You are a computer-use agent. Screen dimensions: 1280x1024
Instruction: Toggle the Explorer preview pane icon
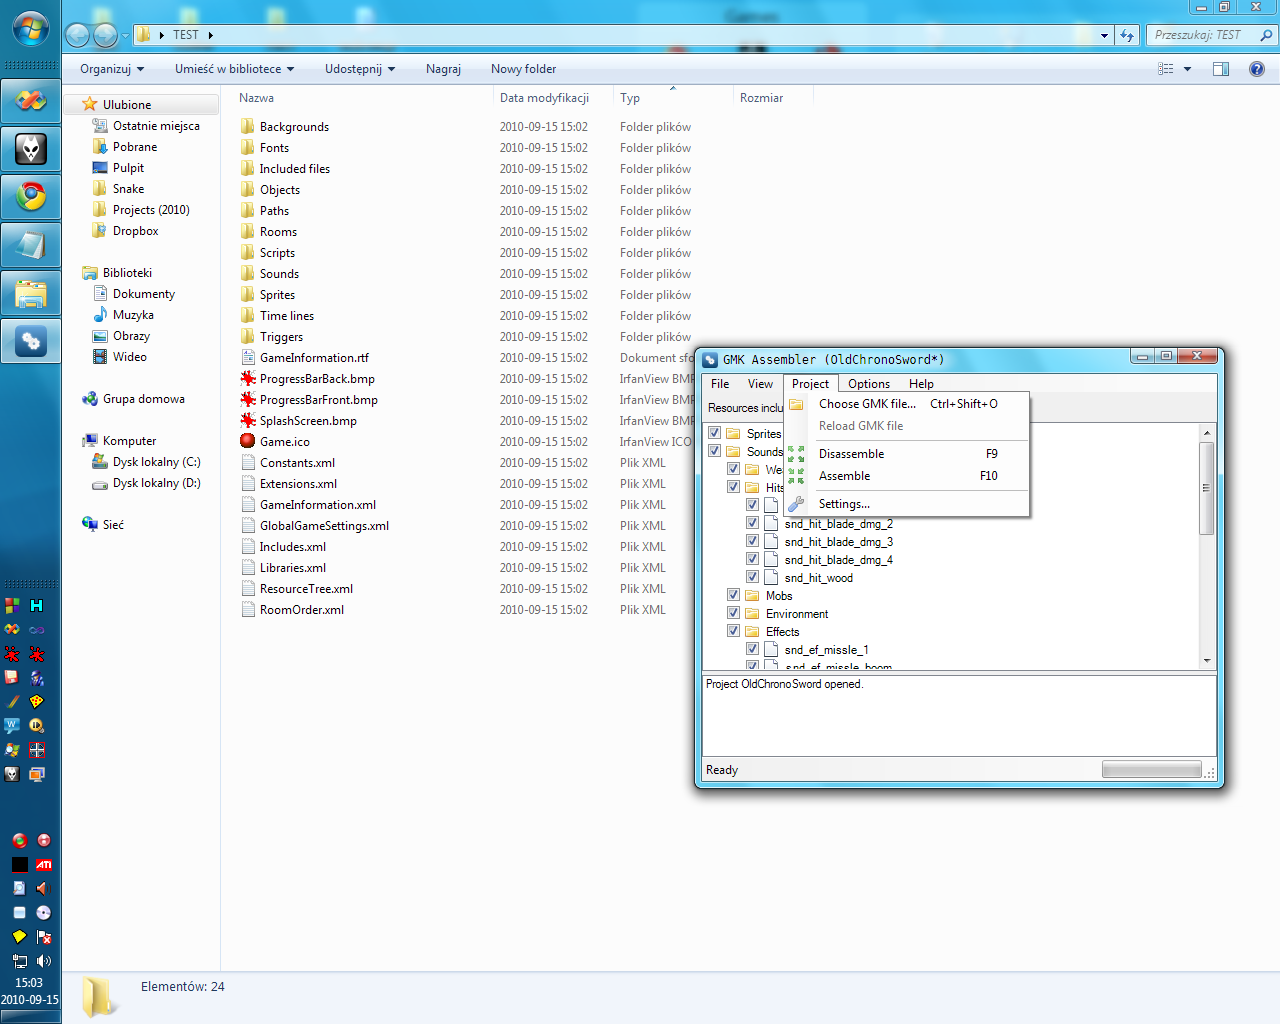tap(1221, 69)
